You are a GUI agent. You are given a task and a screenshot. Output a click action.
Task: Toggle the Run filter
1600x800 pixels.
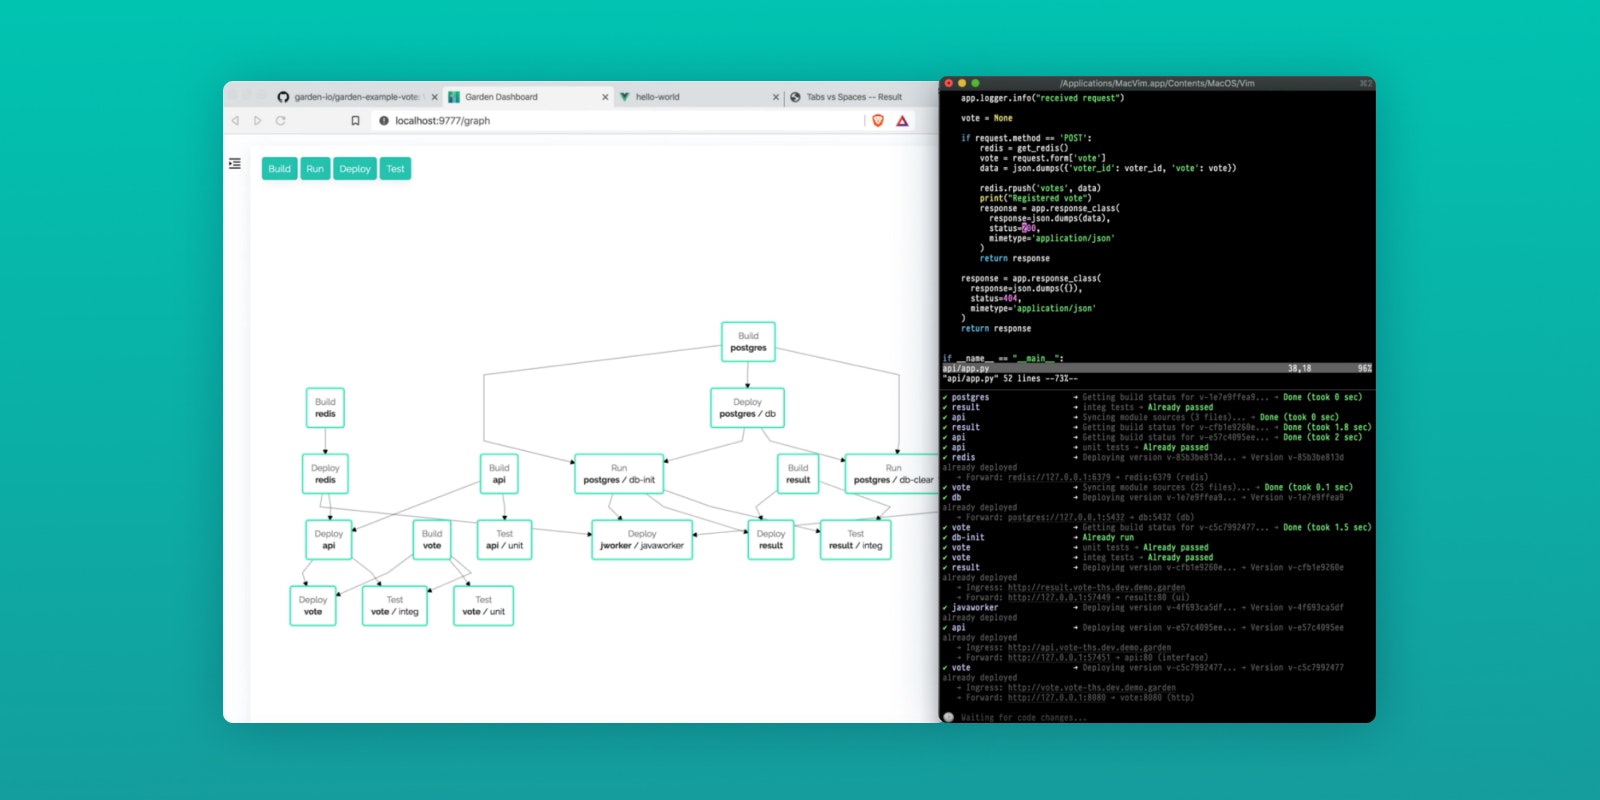315,169
